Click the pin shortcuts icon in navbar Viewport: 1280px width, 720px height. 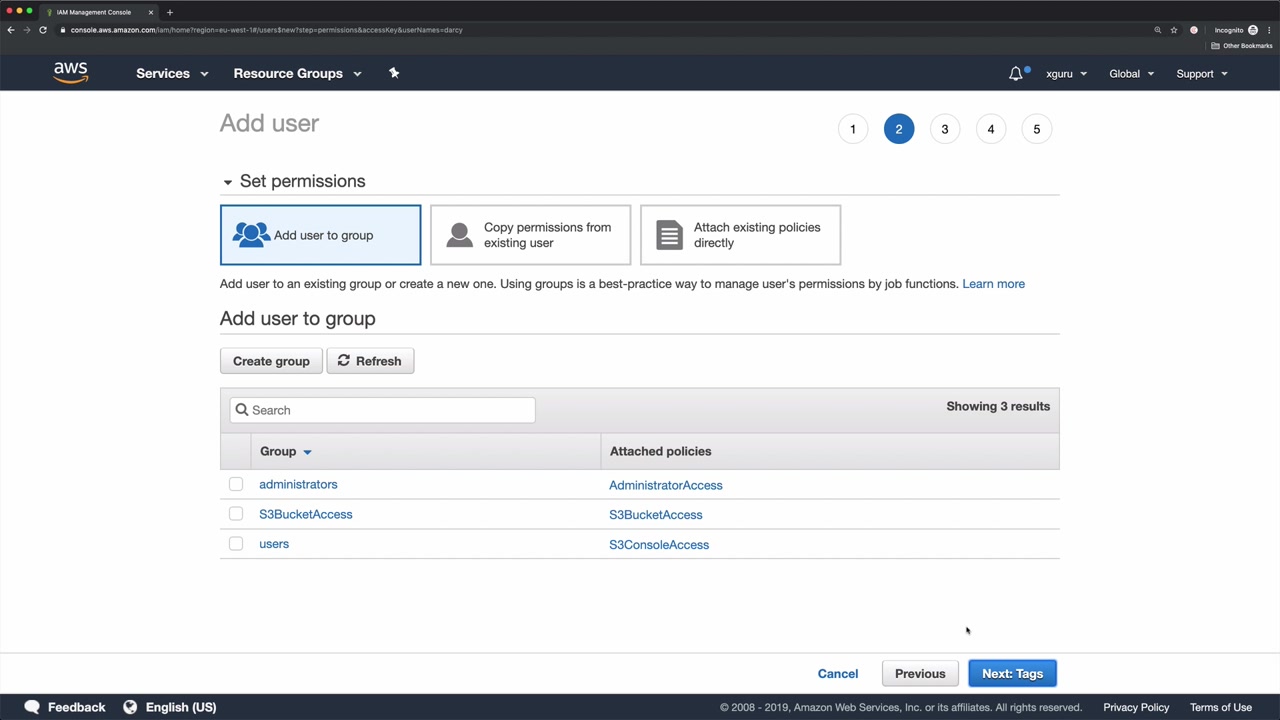[394, 73]
